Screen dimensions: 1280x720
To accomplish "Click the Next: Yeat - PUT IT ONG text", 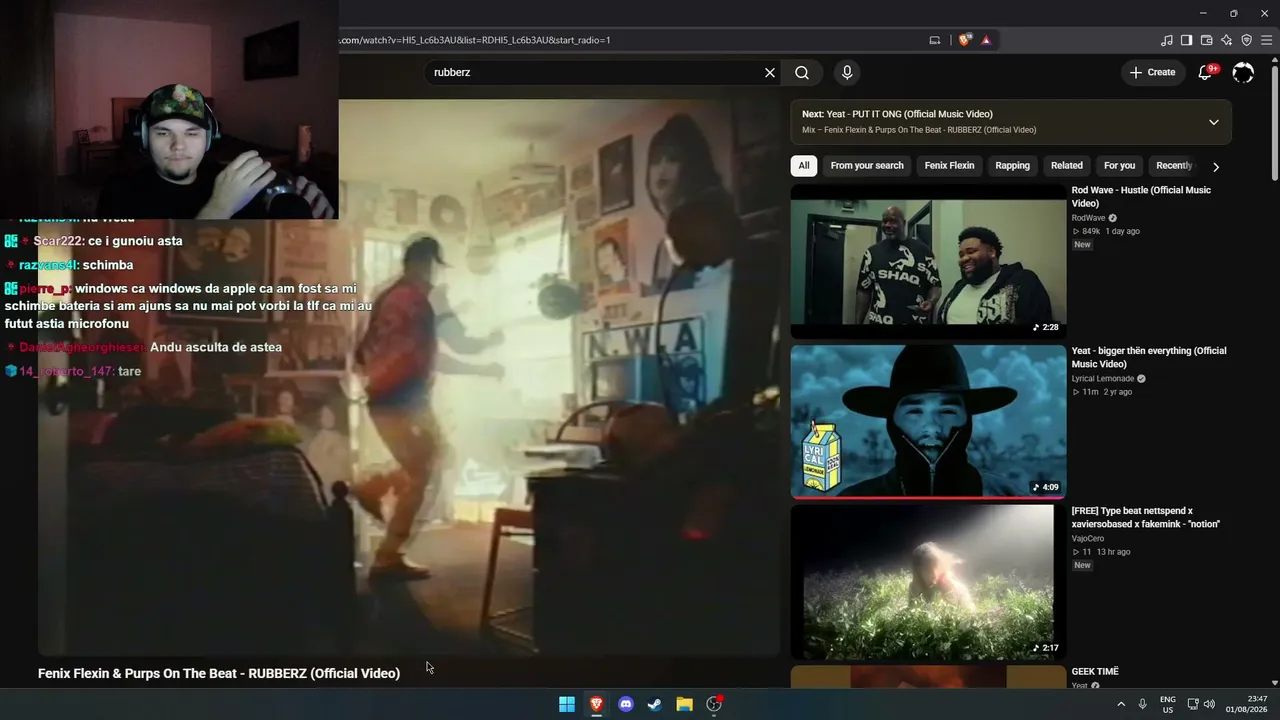I will [897, 114].
